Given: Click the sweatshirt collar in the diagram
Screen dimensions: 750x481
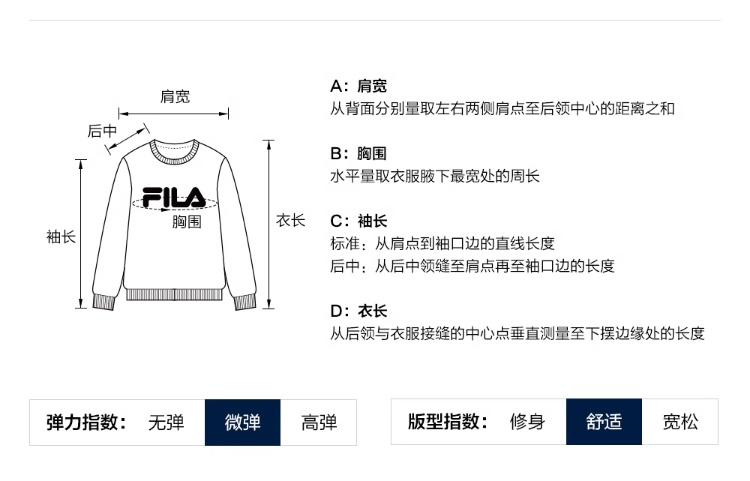Looking at the screenshot, I should coord(175,151).
